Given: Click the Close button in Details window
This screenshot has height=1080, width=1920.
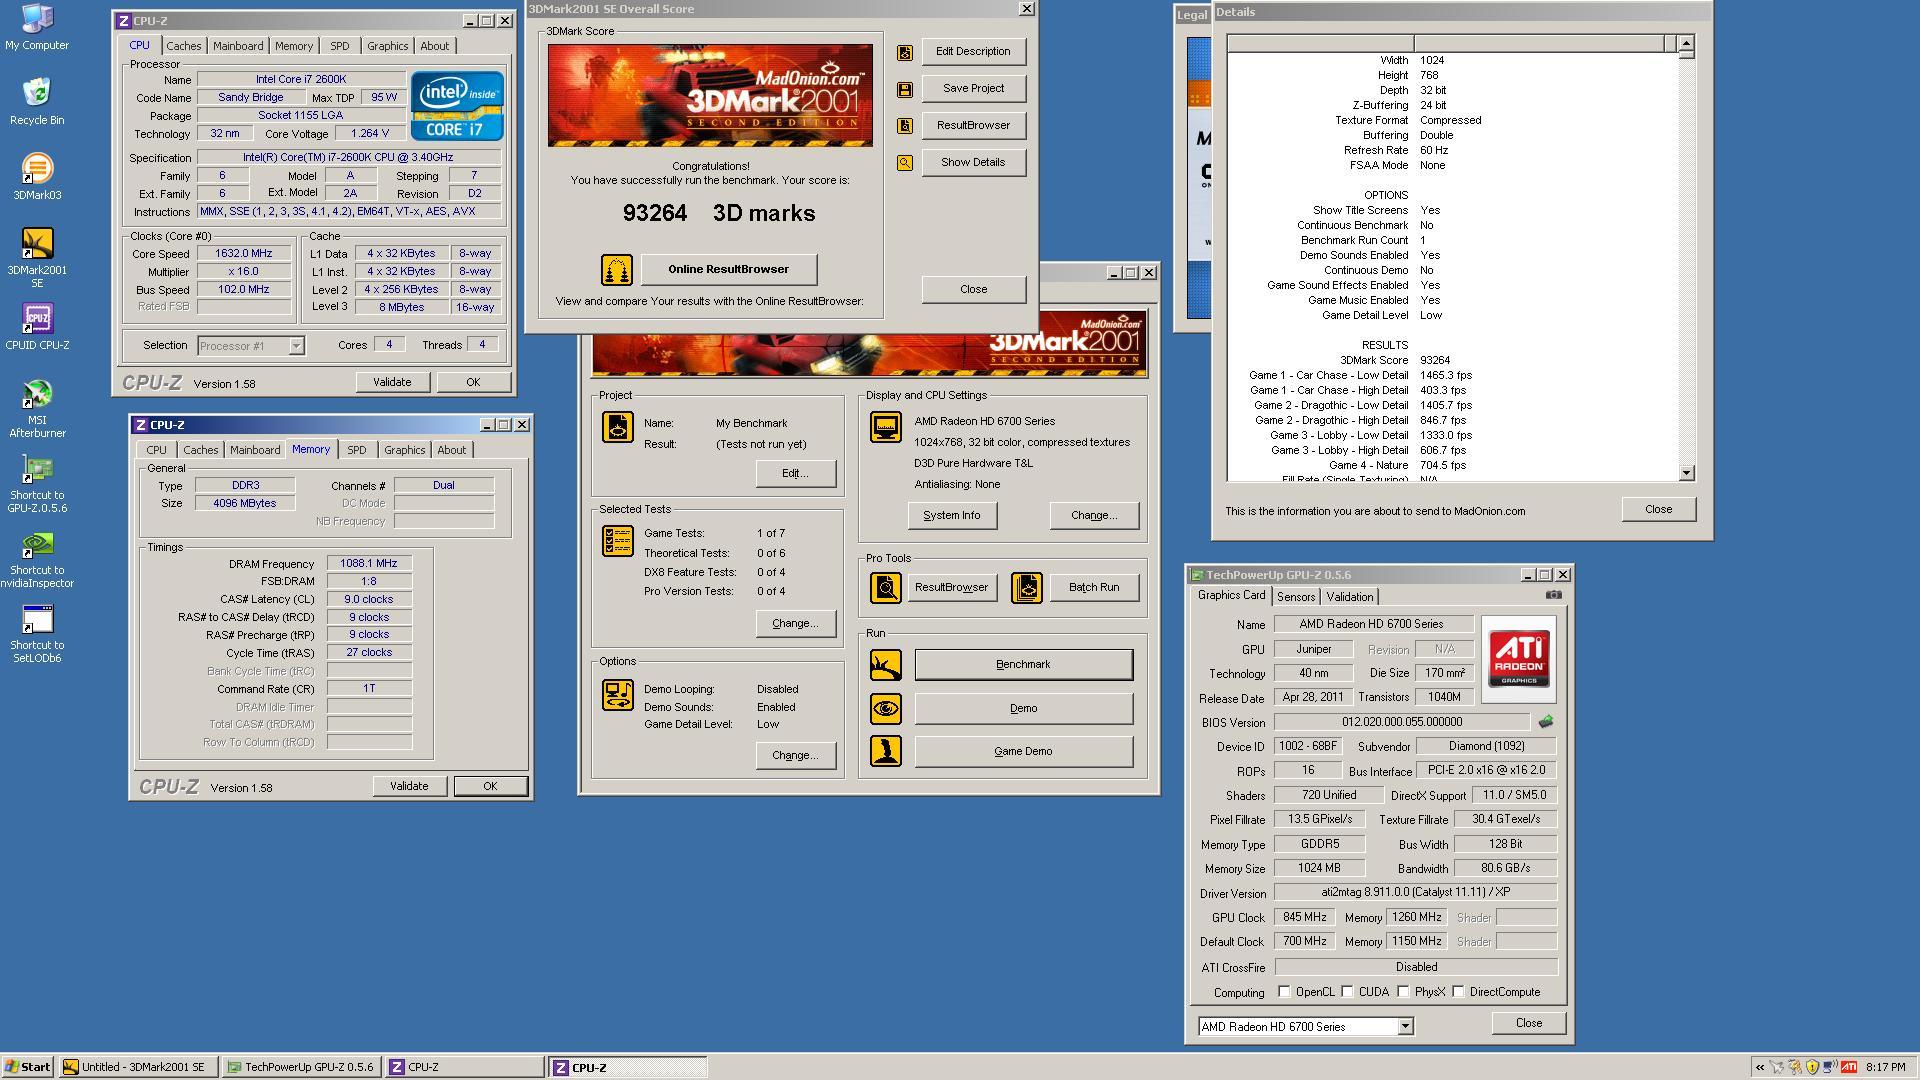Looking at the screenshot, I should [1659, 510].
